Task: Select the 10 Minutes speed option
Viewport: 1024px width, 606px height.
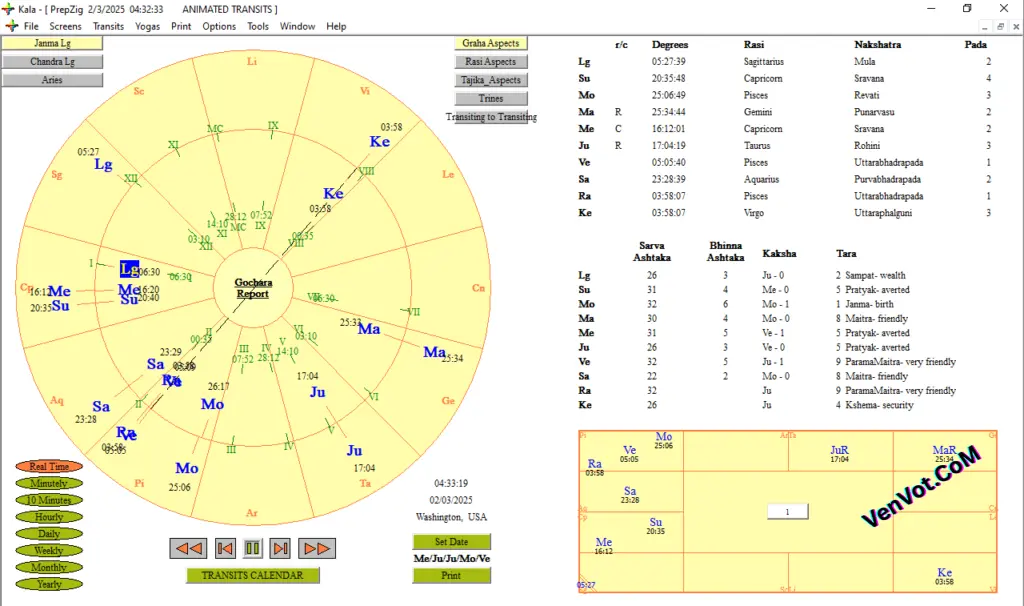Action: tap(49, 500)
